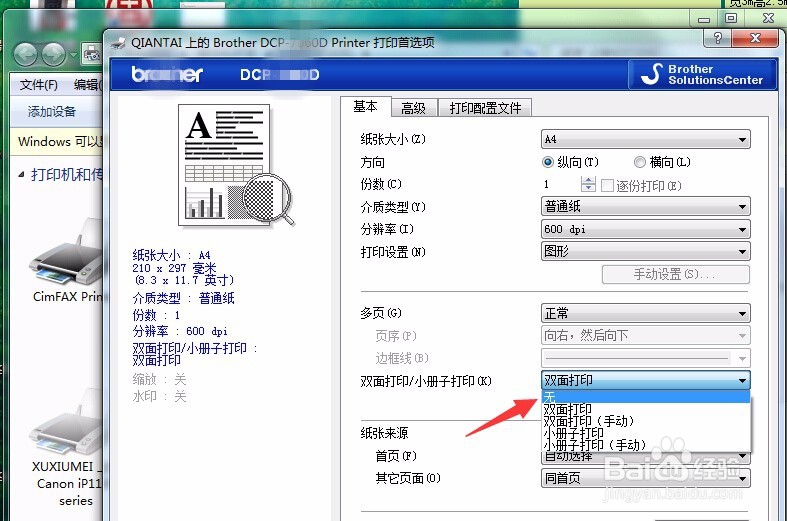Switch to the 打印配置文件 tab

coord(485,108)
